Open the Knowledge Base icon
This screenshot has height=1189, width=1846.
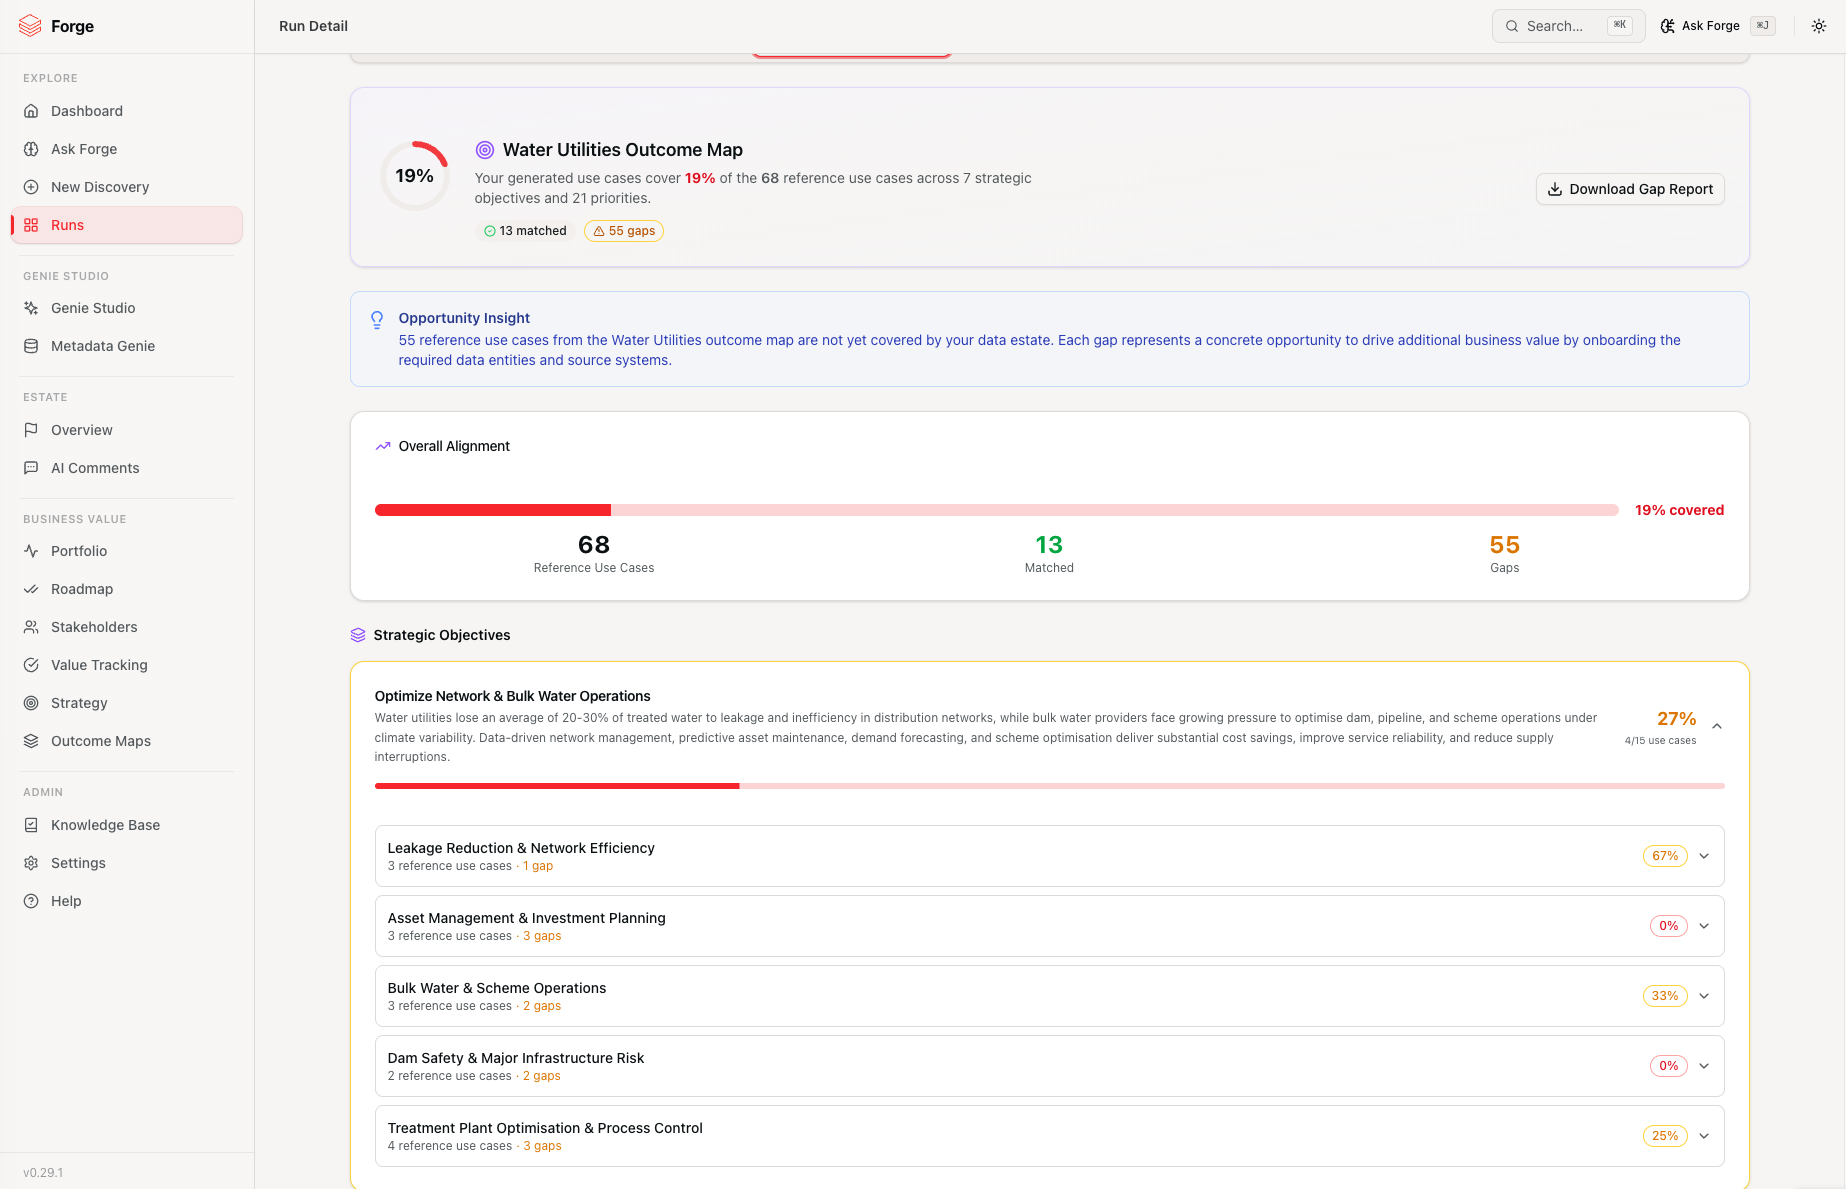point(31,825)
